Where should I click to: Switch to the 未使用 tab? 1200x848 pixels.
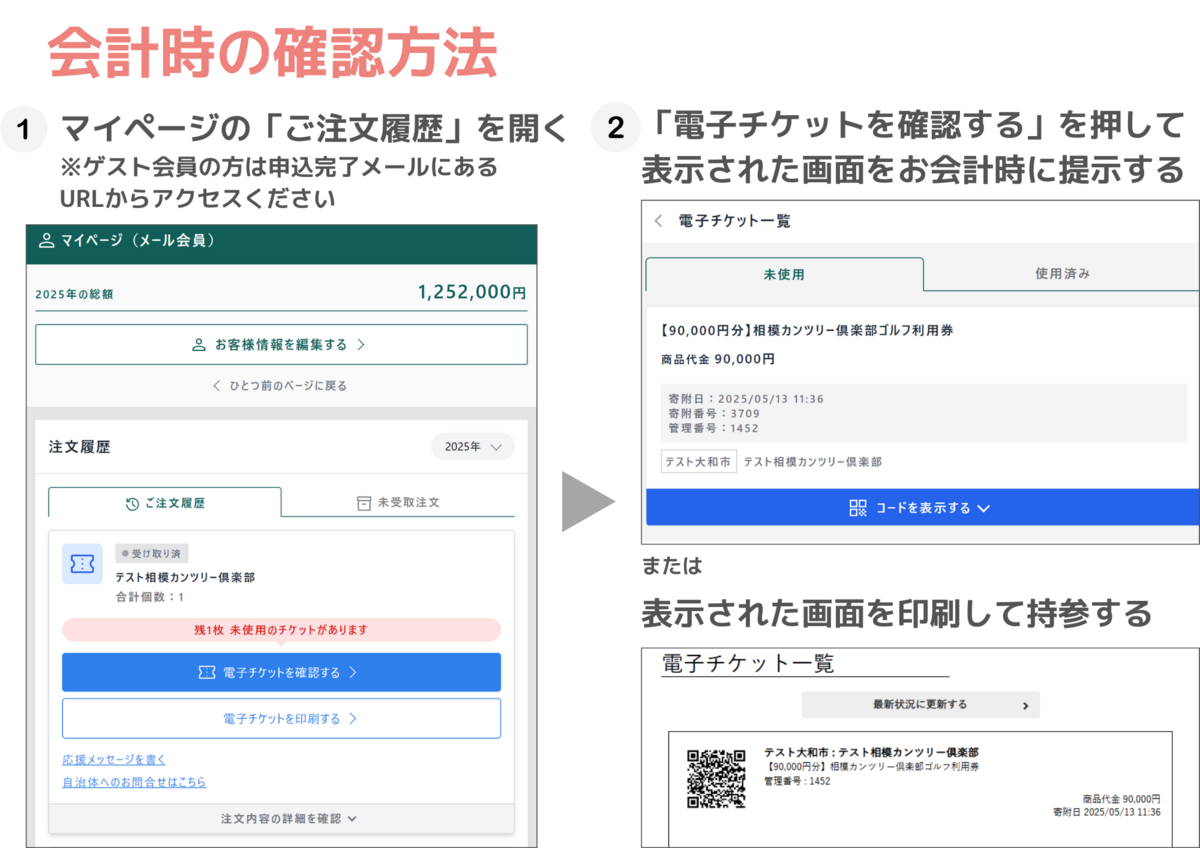784,274
